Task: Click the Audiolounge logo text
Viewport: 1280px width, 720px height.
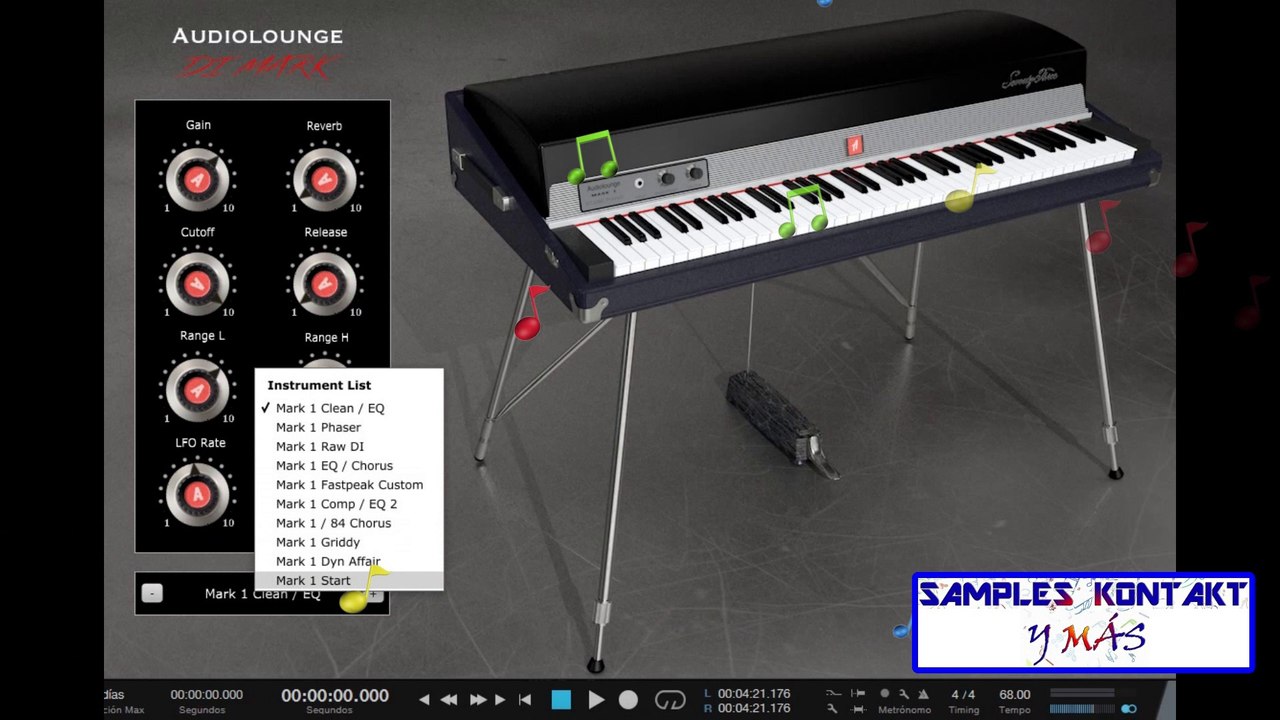Action: [x=258, y=36]
